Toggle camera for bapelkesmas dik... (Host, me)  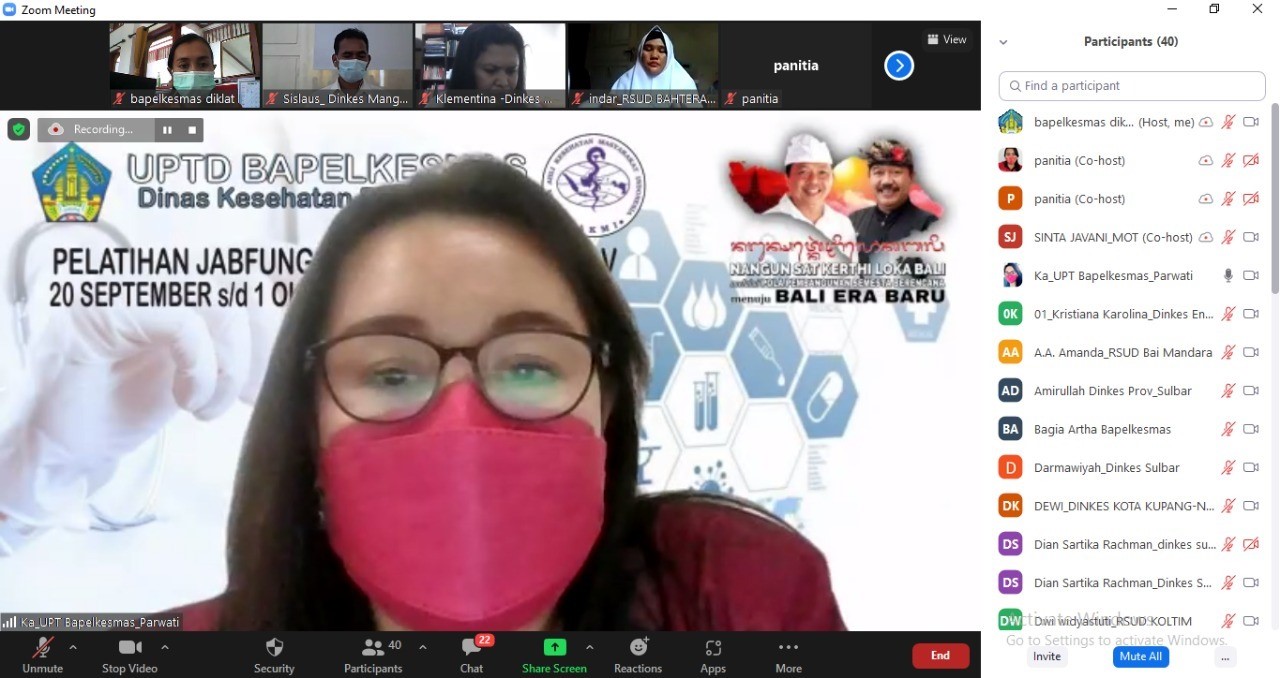point(1250,122)
